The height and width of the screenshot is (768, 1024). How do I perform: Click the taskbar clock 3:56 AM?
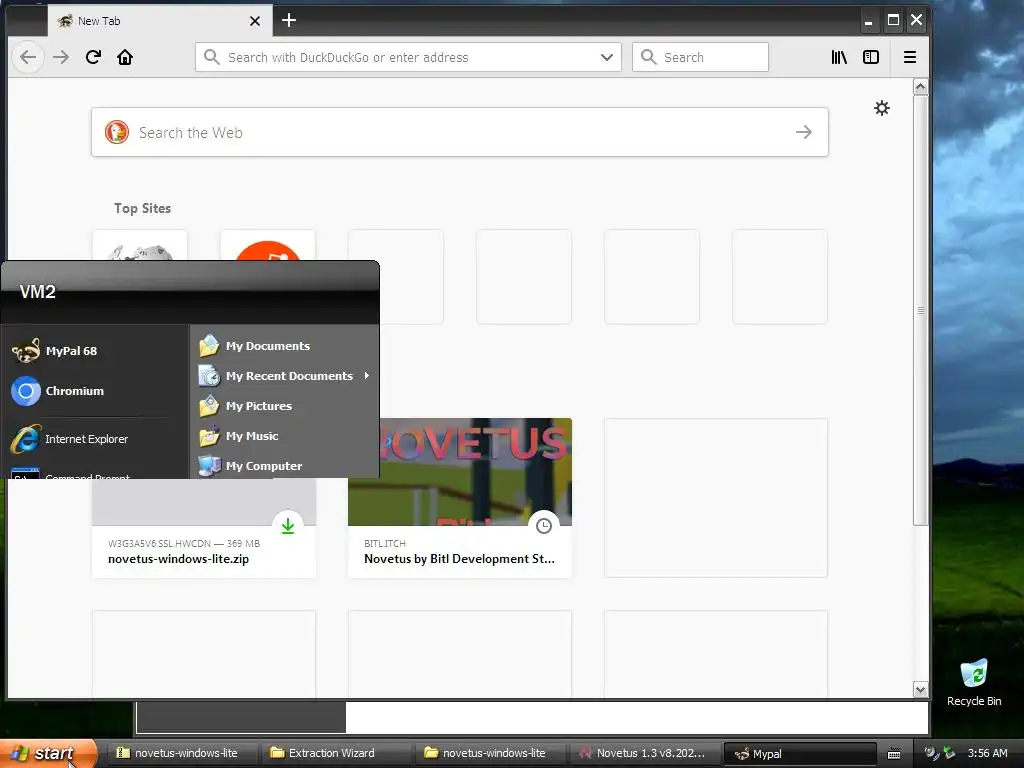[987, 753]
